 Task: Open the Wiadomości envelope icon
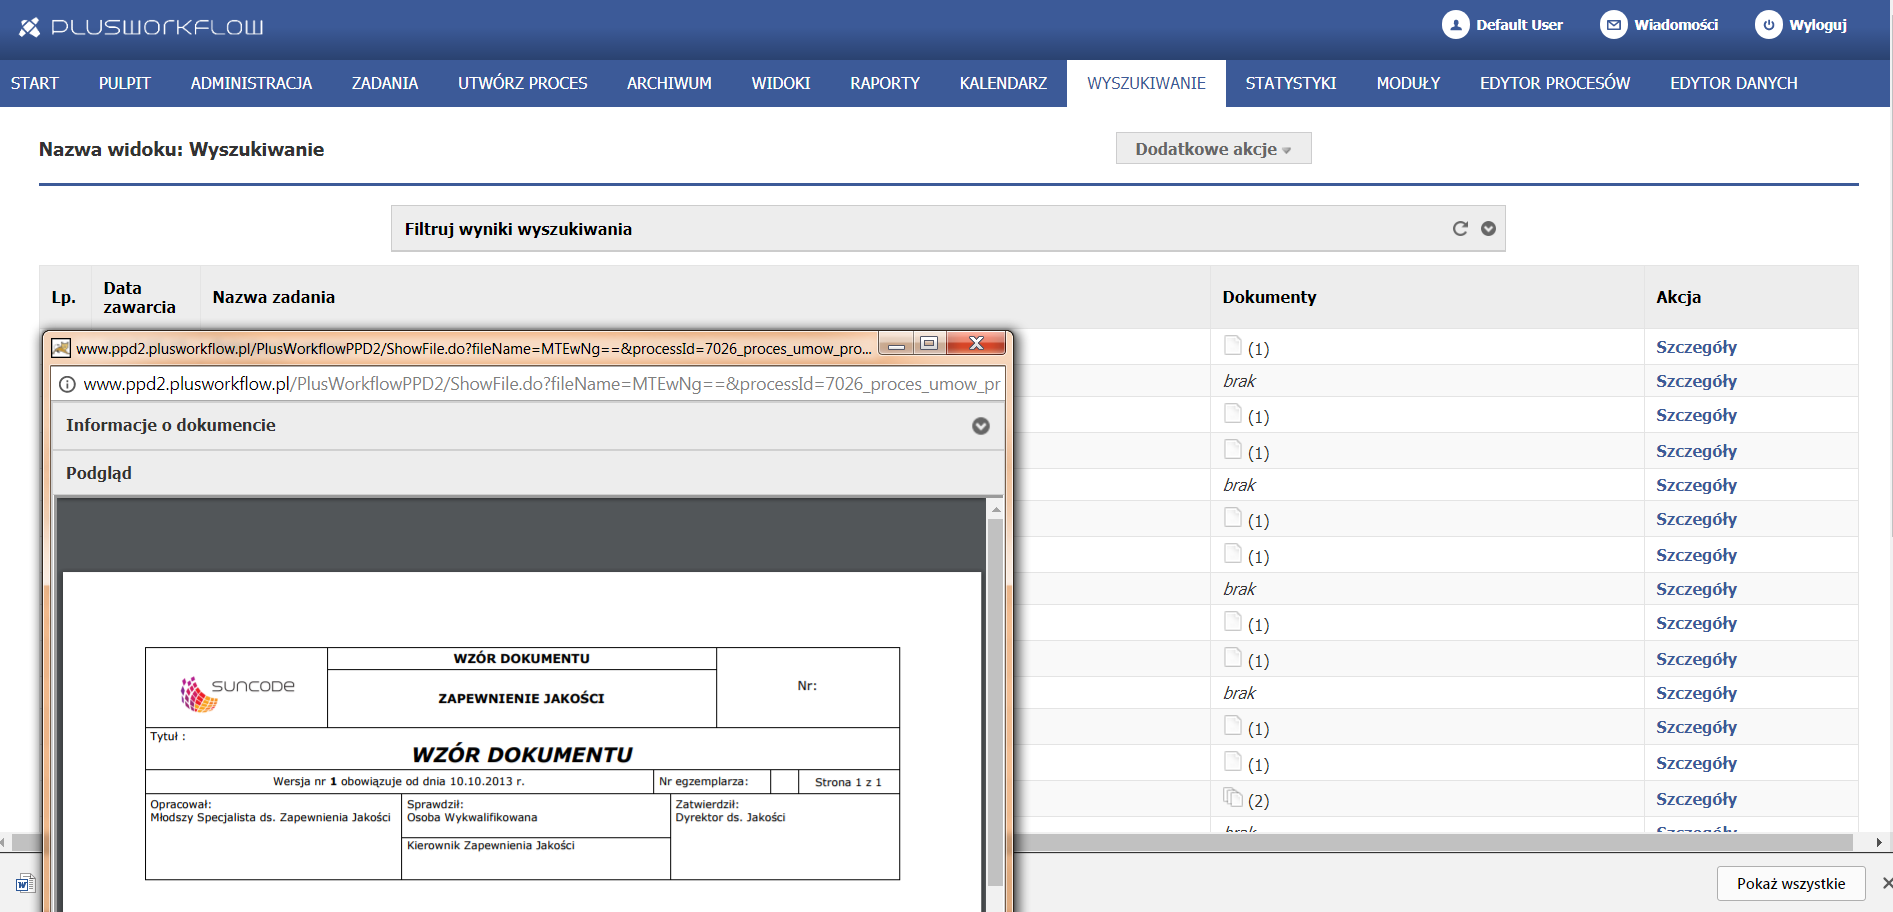click(x=1613, y=25)
